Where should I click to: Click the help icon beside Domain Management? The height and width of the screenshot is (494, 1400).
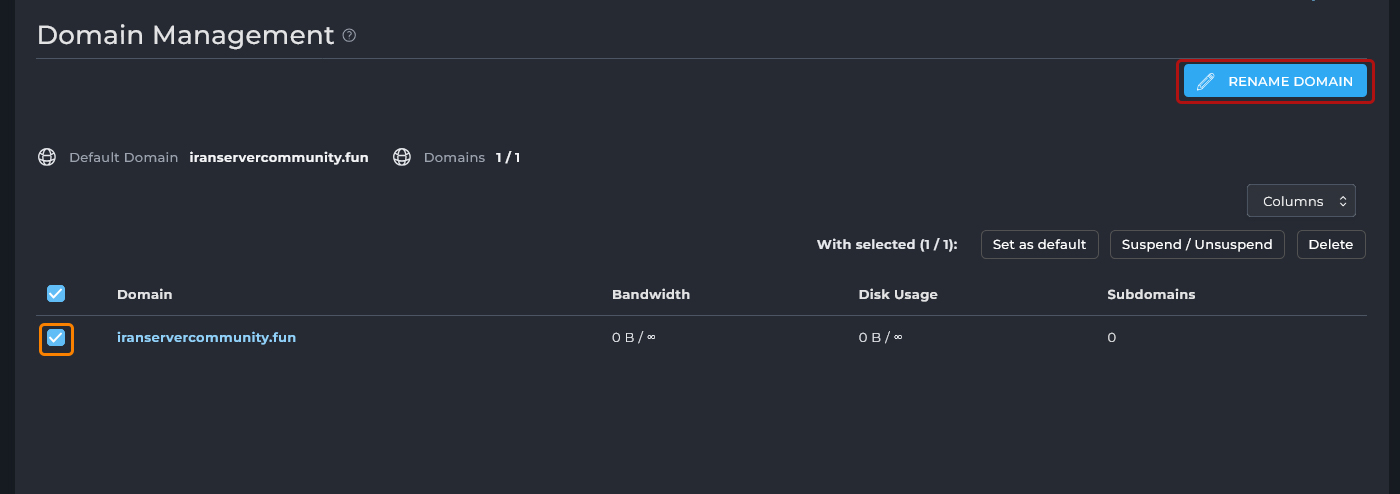349,36
